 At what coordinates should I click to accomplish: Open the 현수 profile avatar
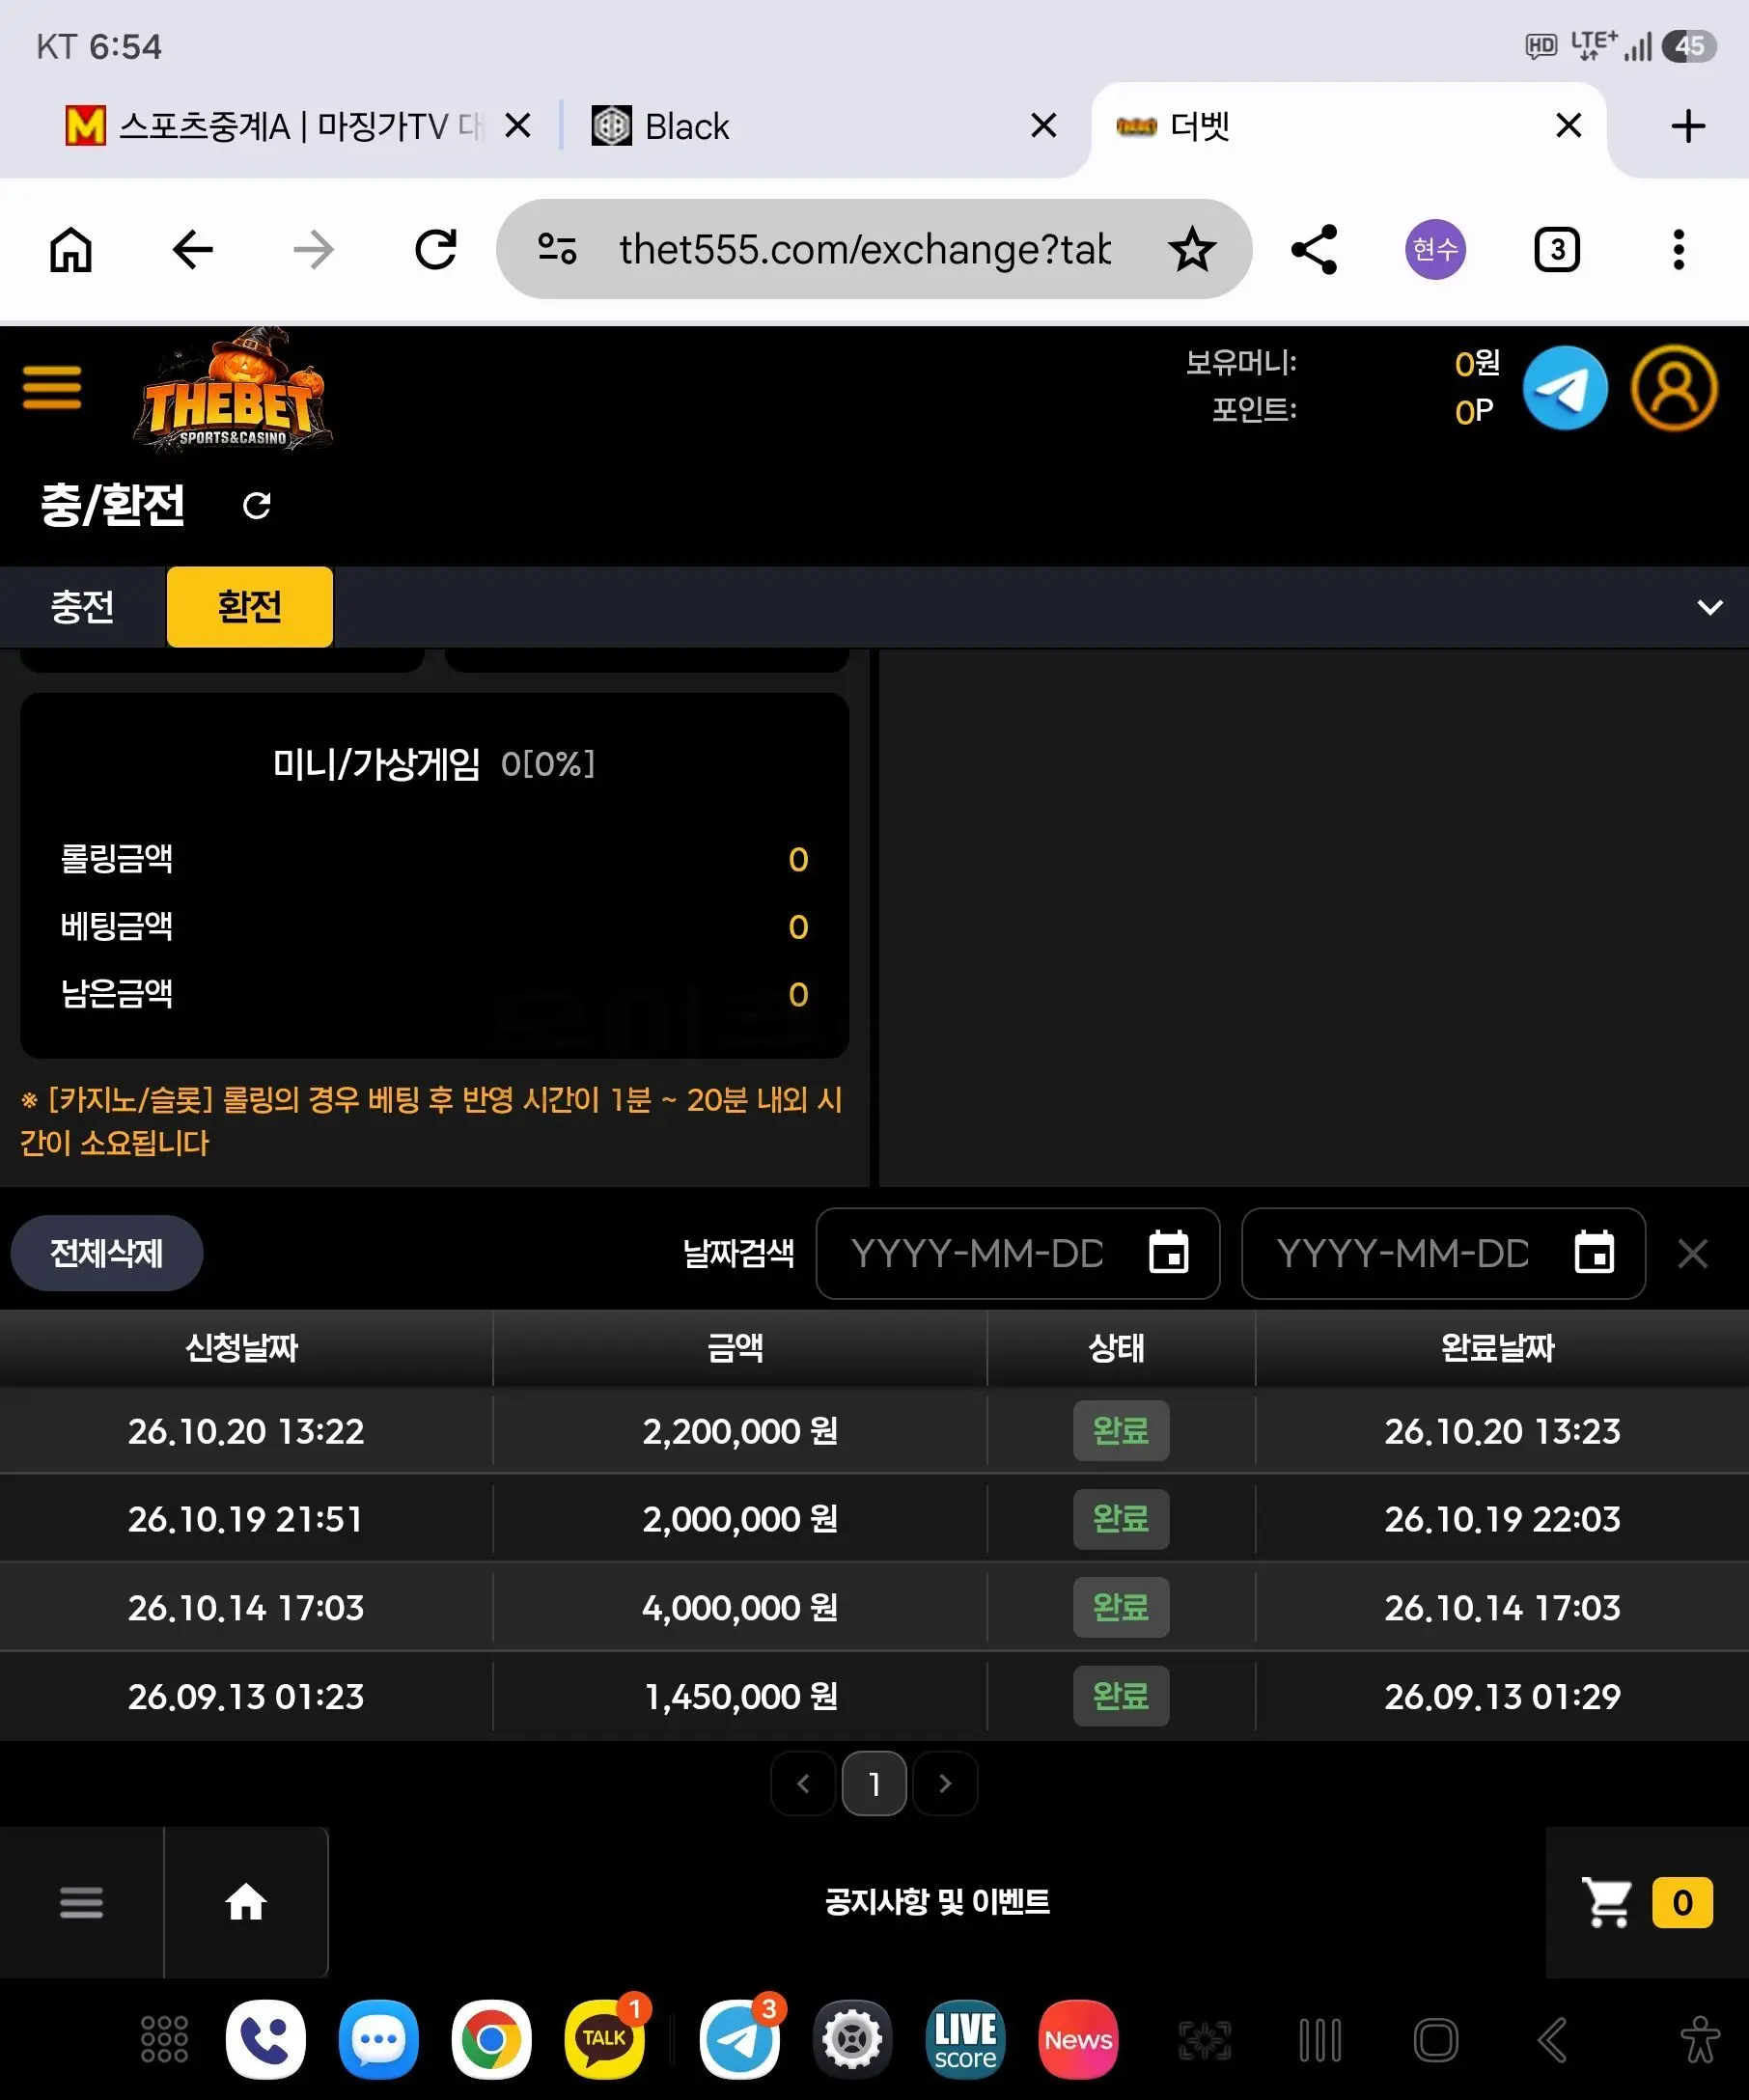click(x=1435, y=249)
